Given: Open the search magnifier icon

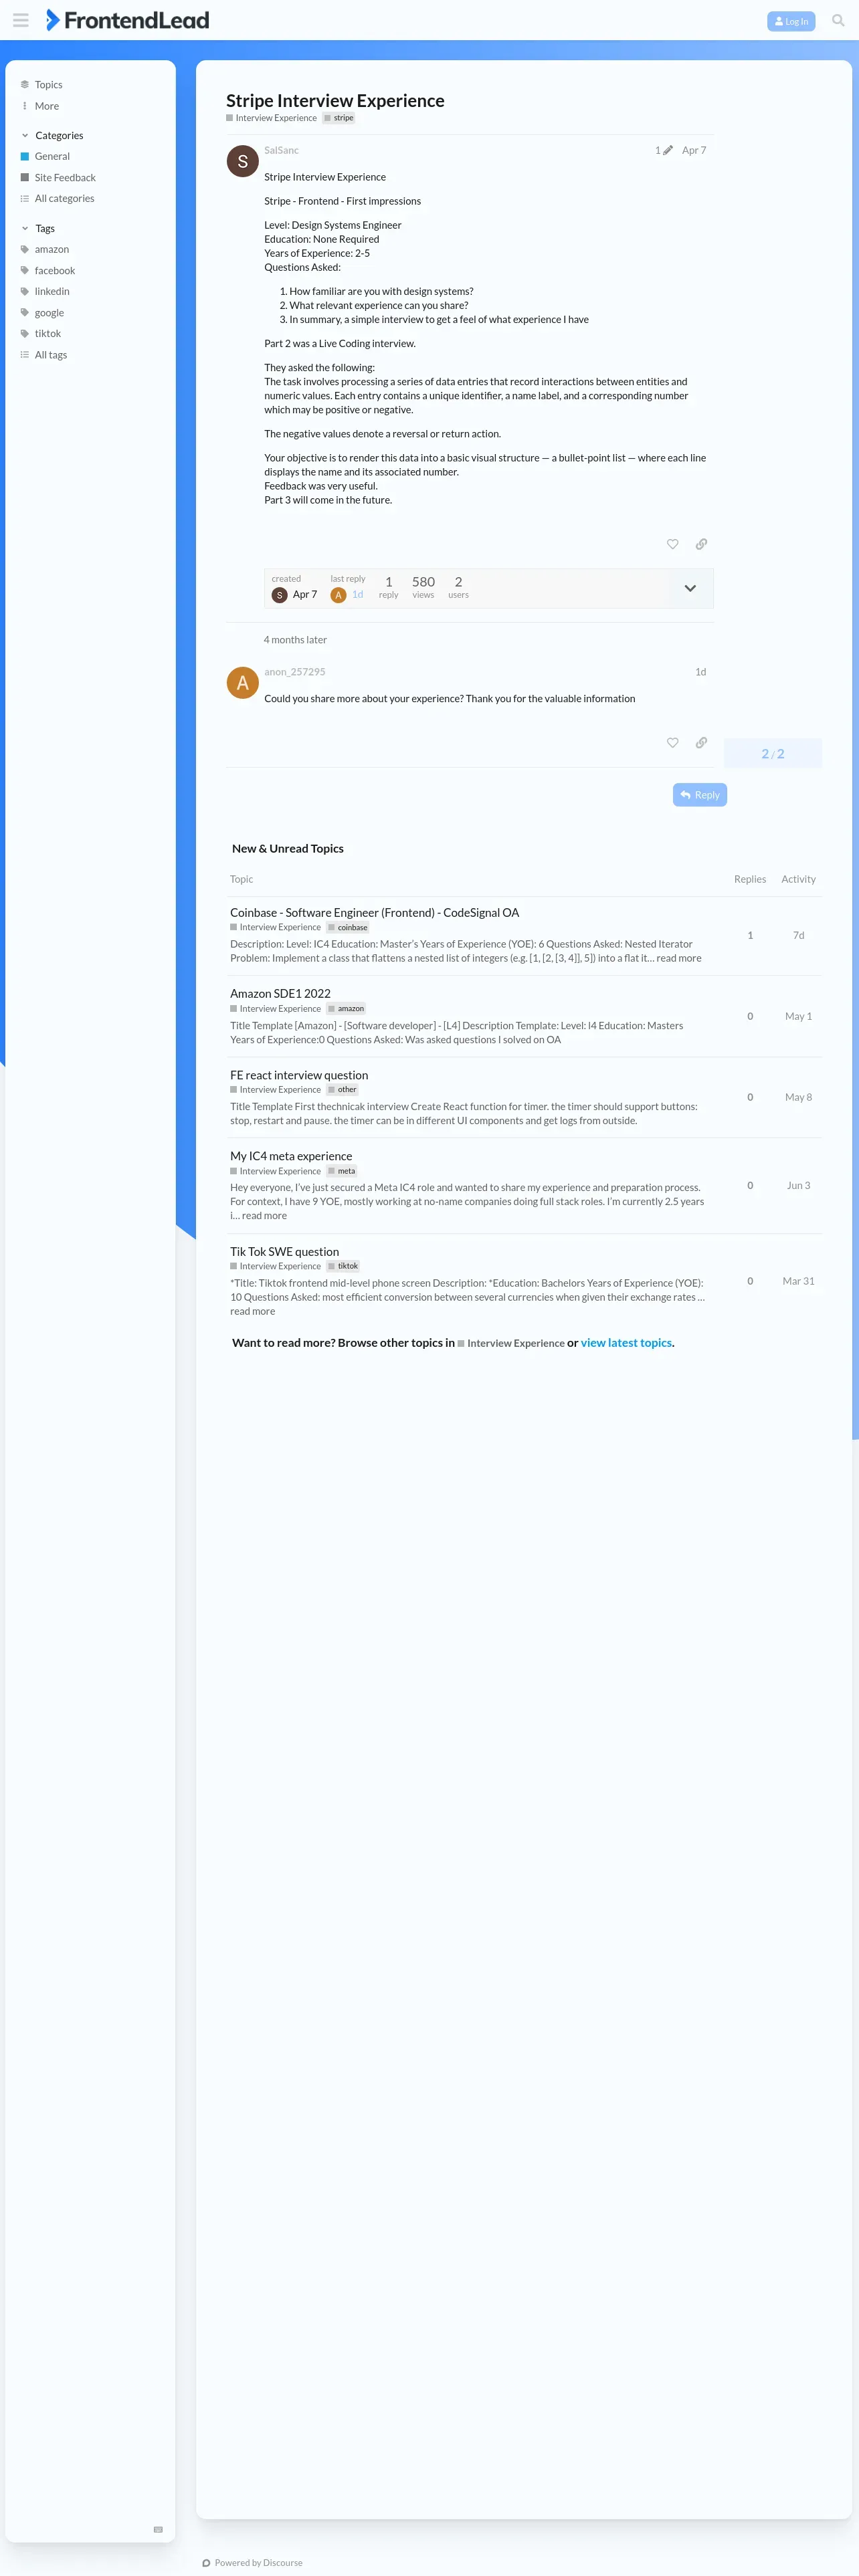Looking at the screenshot, I should pos(838,20).
